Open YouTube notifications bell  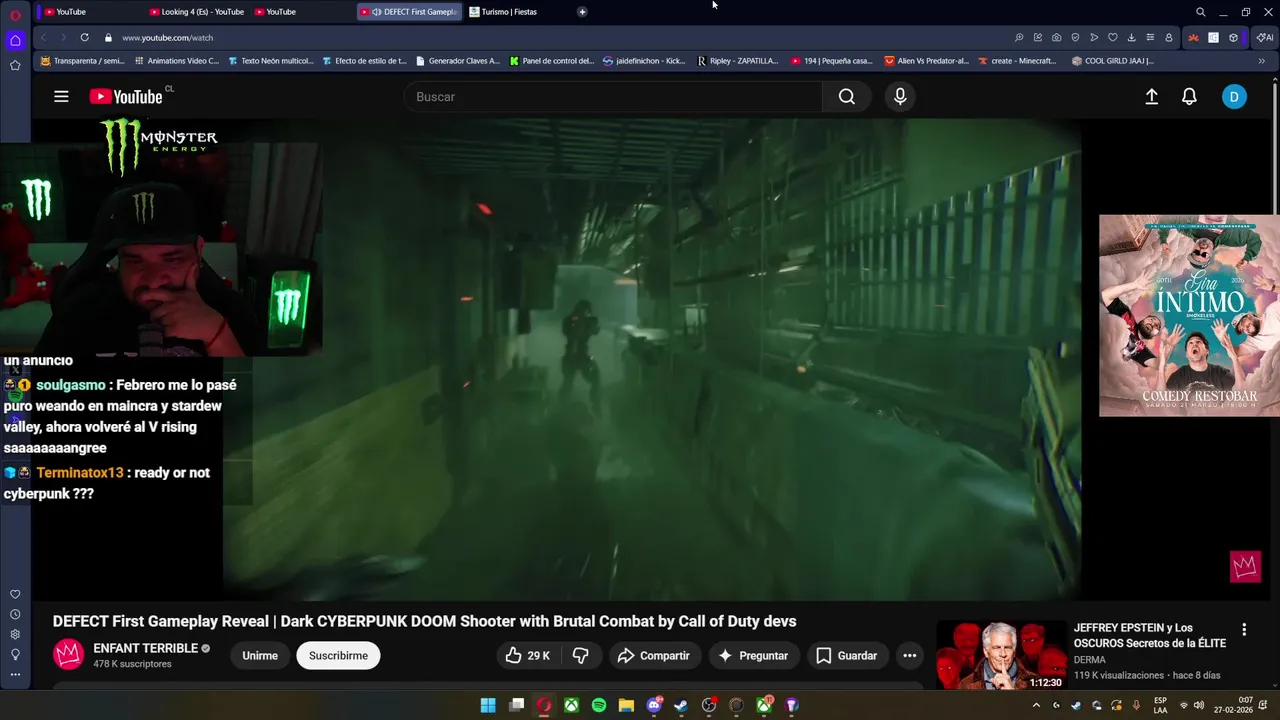pos(1189,97)
